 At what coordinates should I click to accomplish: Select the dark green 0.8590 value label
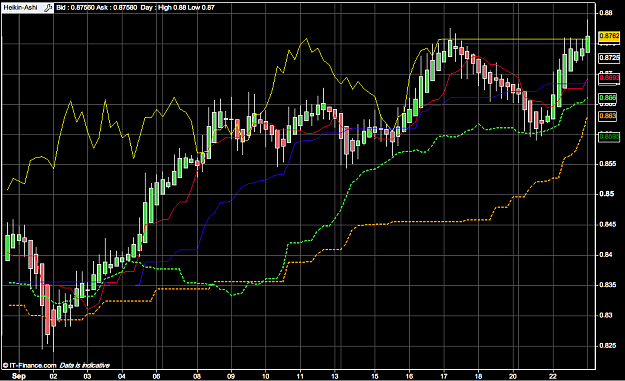tap(609, 137)
